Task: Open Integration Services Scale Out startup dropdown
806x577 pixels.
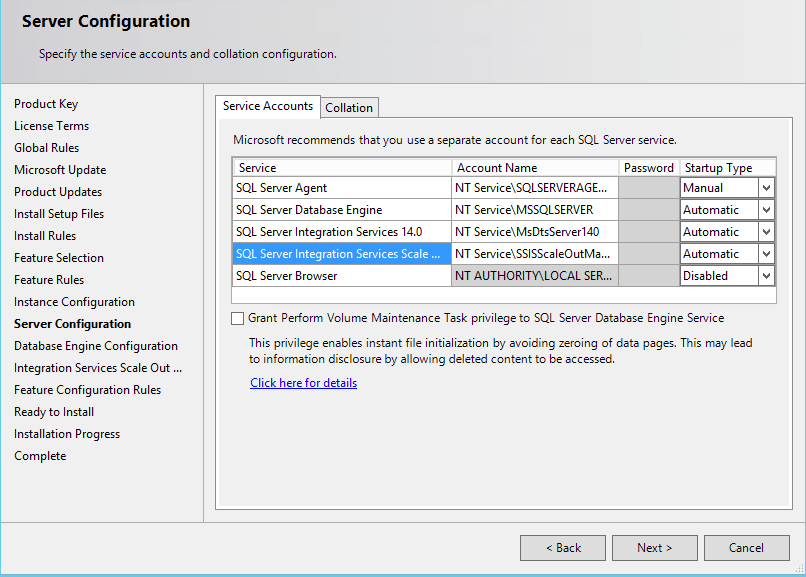Action: tap(767, 253)
